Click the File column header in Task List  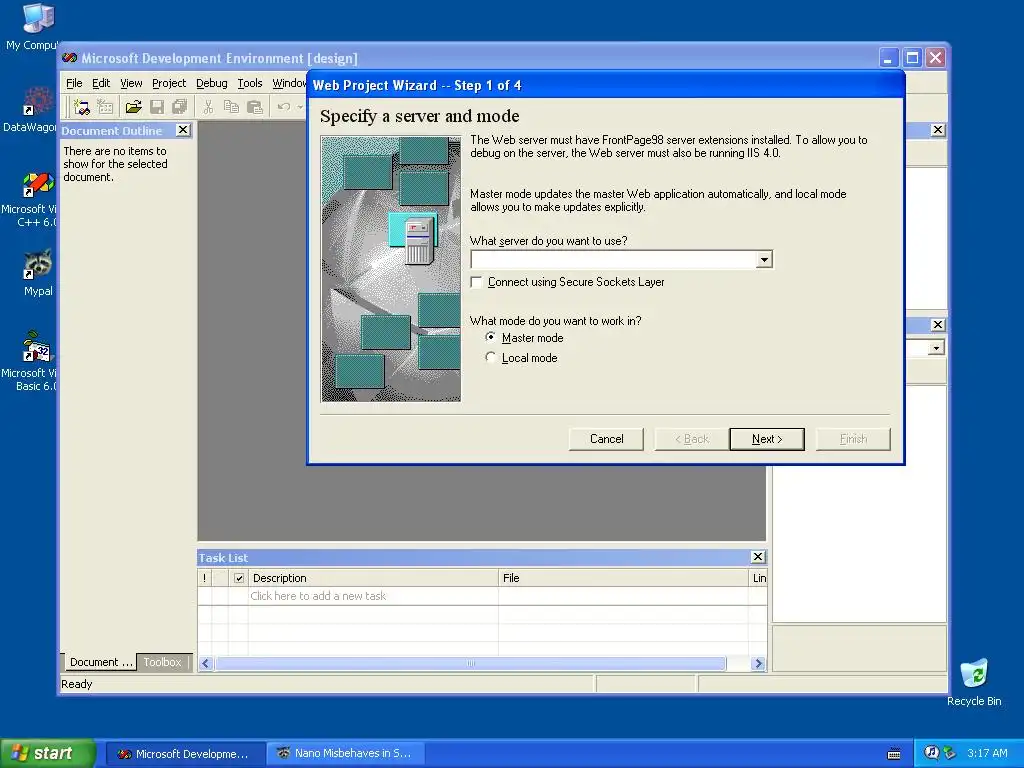click(x=623, y=578)
